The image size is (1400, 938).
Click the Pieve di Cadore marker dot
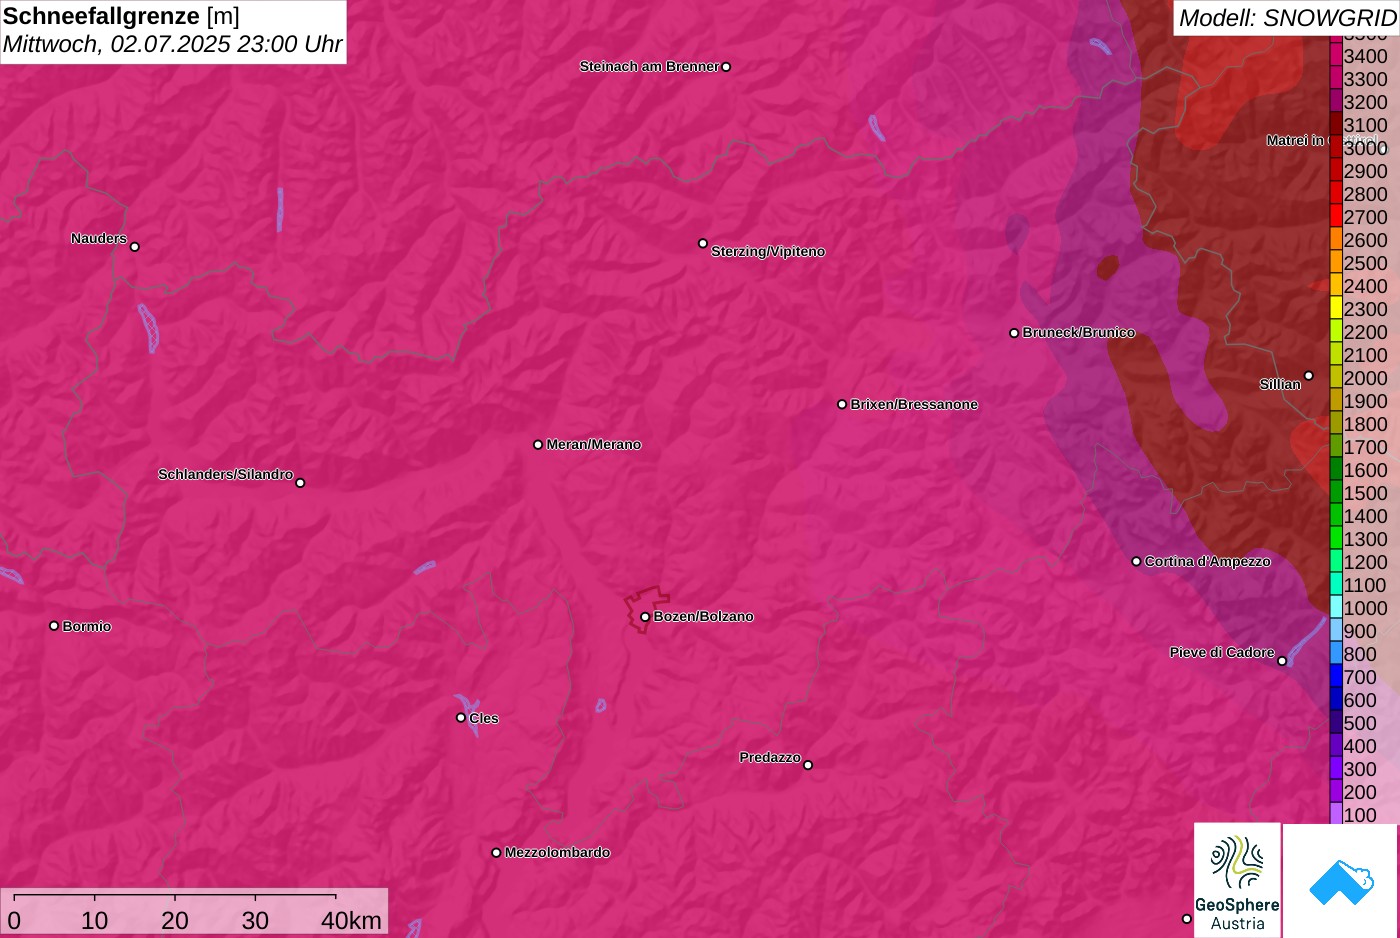click(1282, 661)
